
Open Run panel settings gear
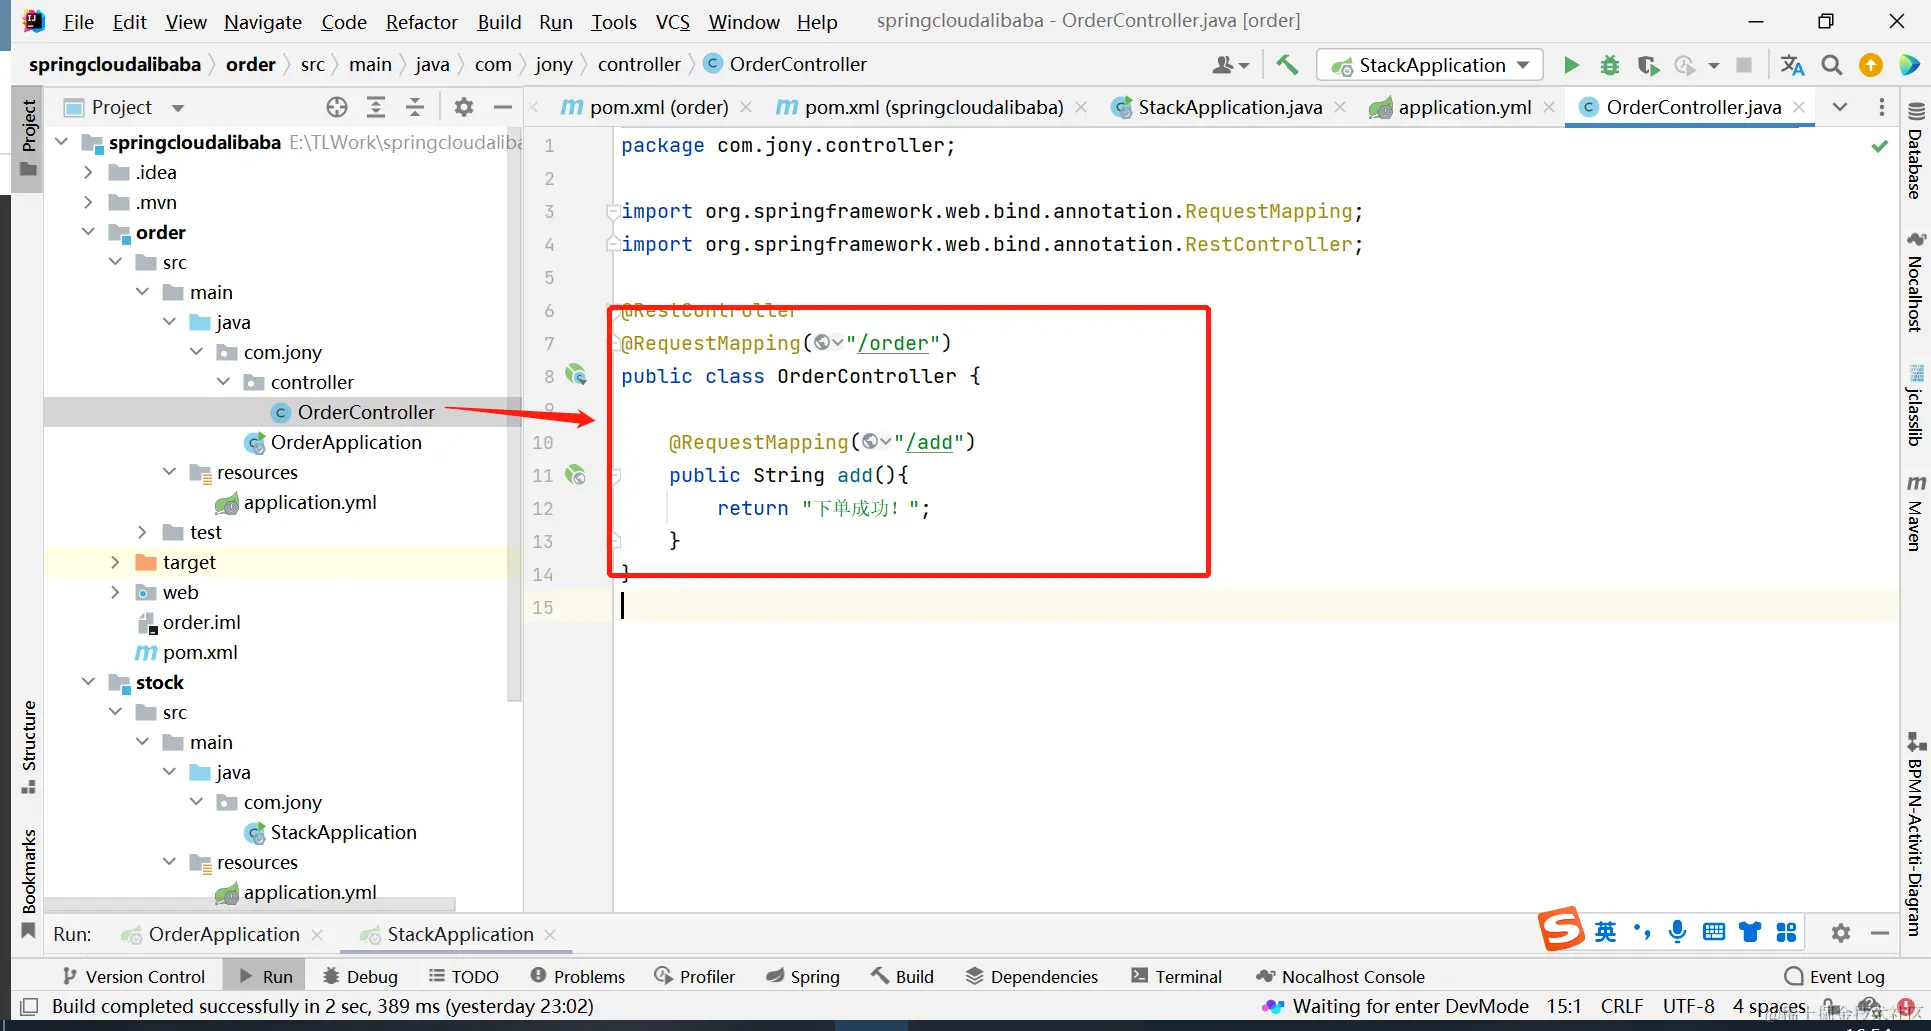1841,933
